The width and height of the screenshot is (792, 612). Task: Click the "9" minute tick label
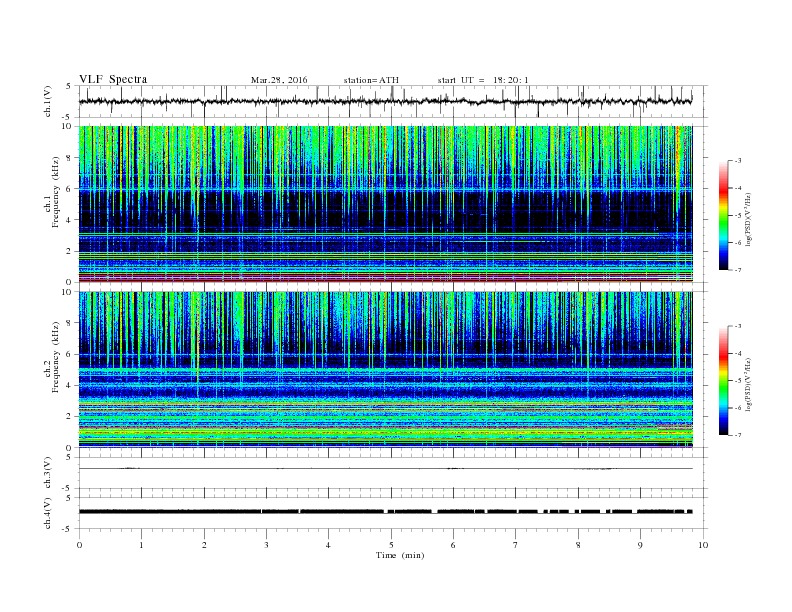point(640,545)
